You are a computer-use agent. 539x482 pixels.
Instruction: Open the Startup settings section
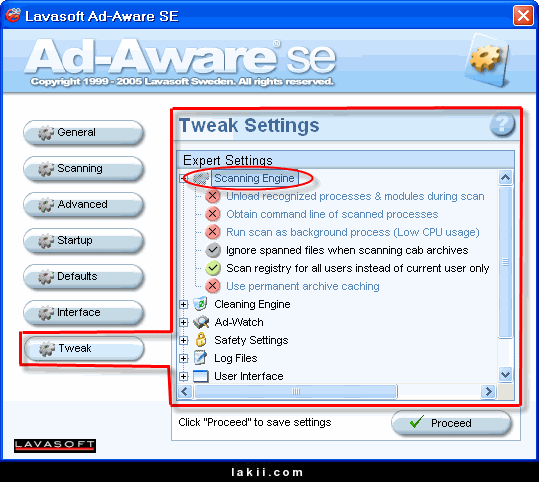tap(83, 240)
